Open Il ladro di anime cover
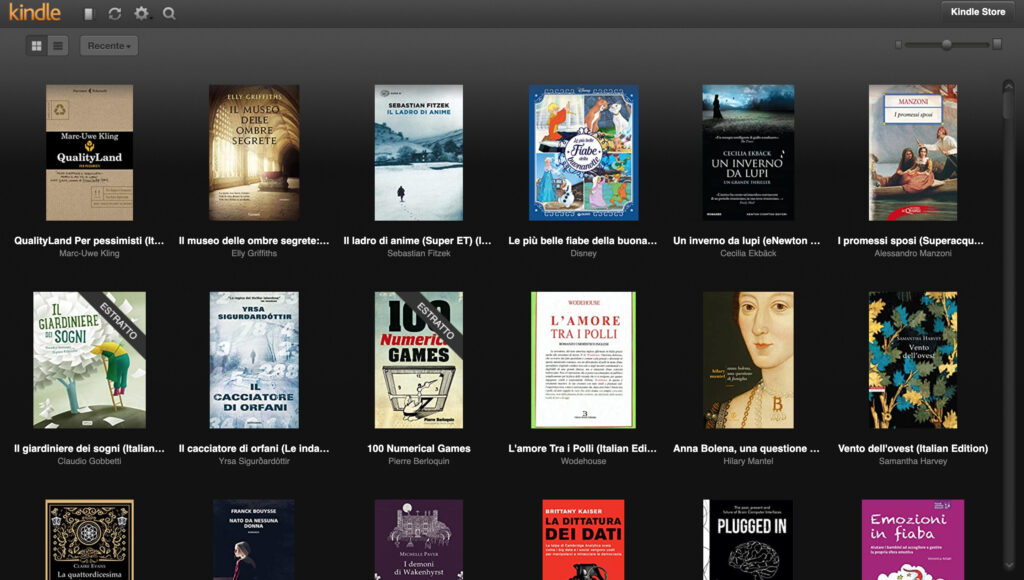Viewport: 1024px width, 580px height. [419, 152]
